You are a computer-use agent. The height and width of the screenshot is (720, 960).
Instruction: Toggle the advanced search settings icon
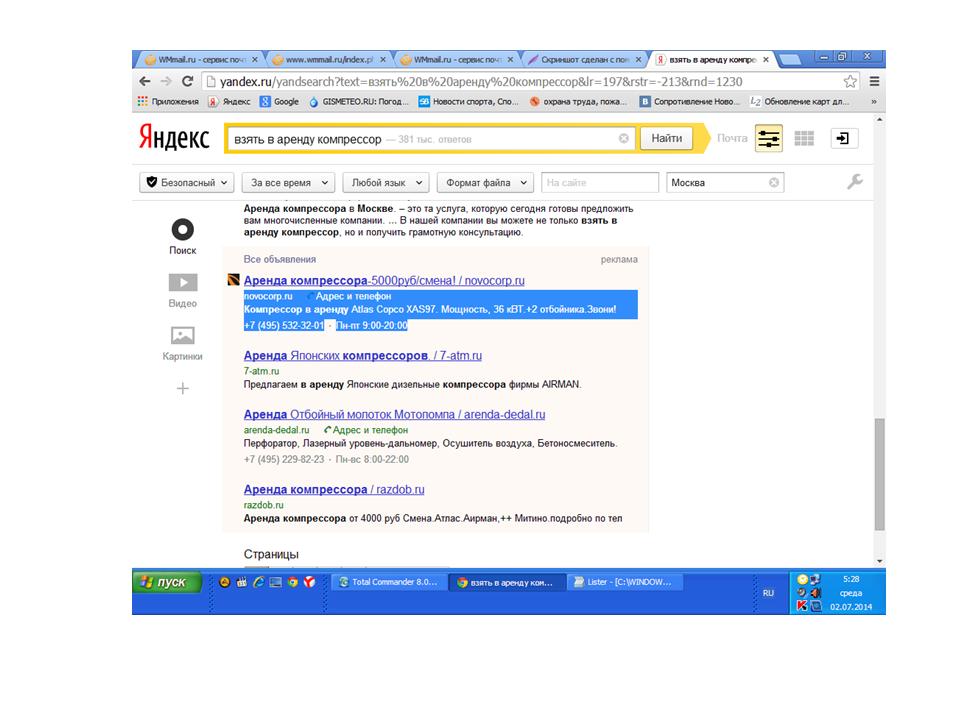[768, 138]
